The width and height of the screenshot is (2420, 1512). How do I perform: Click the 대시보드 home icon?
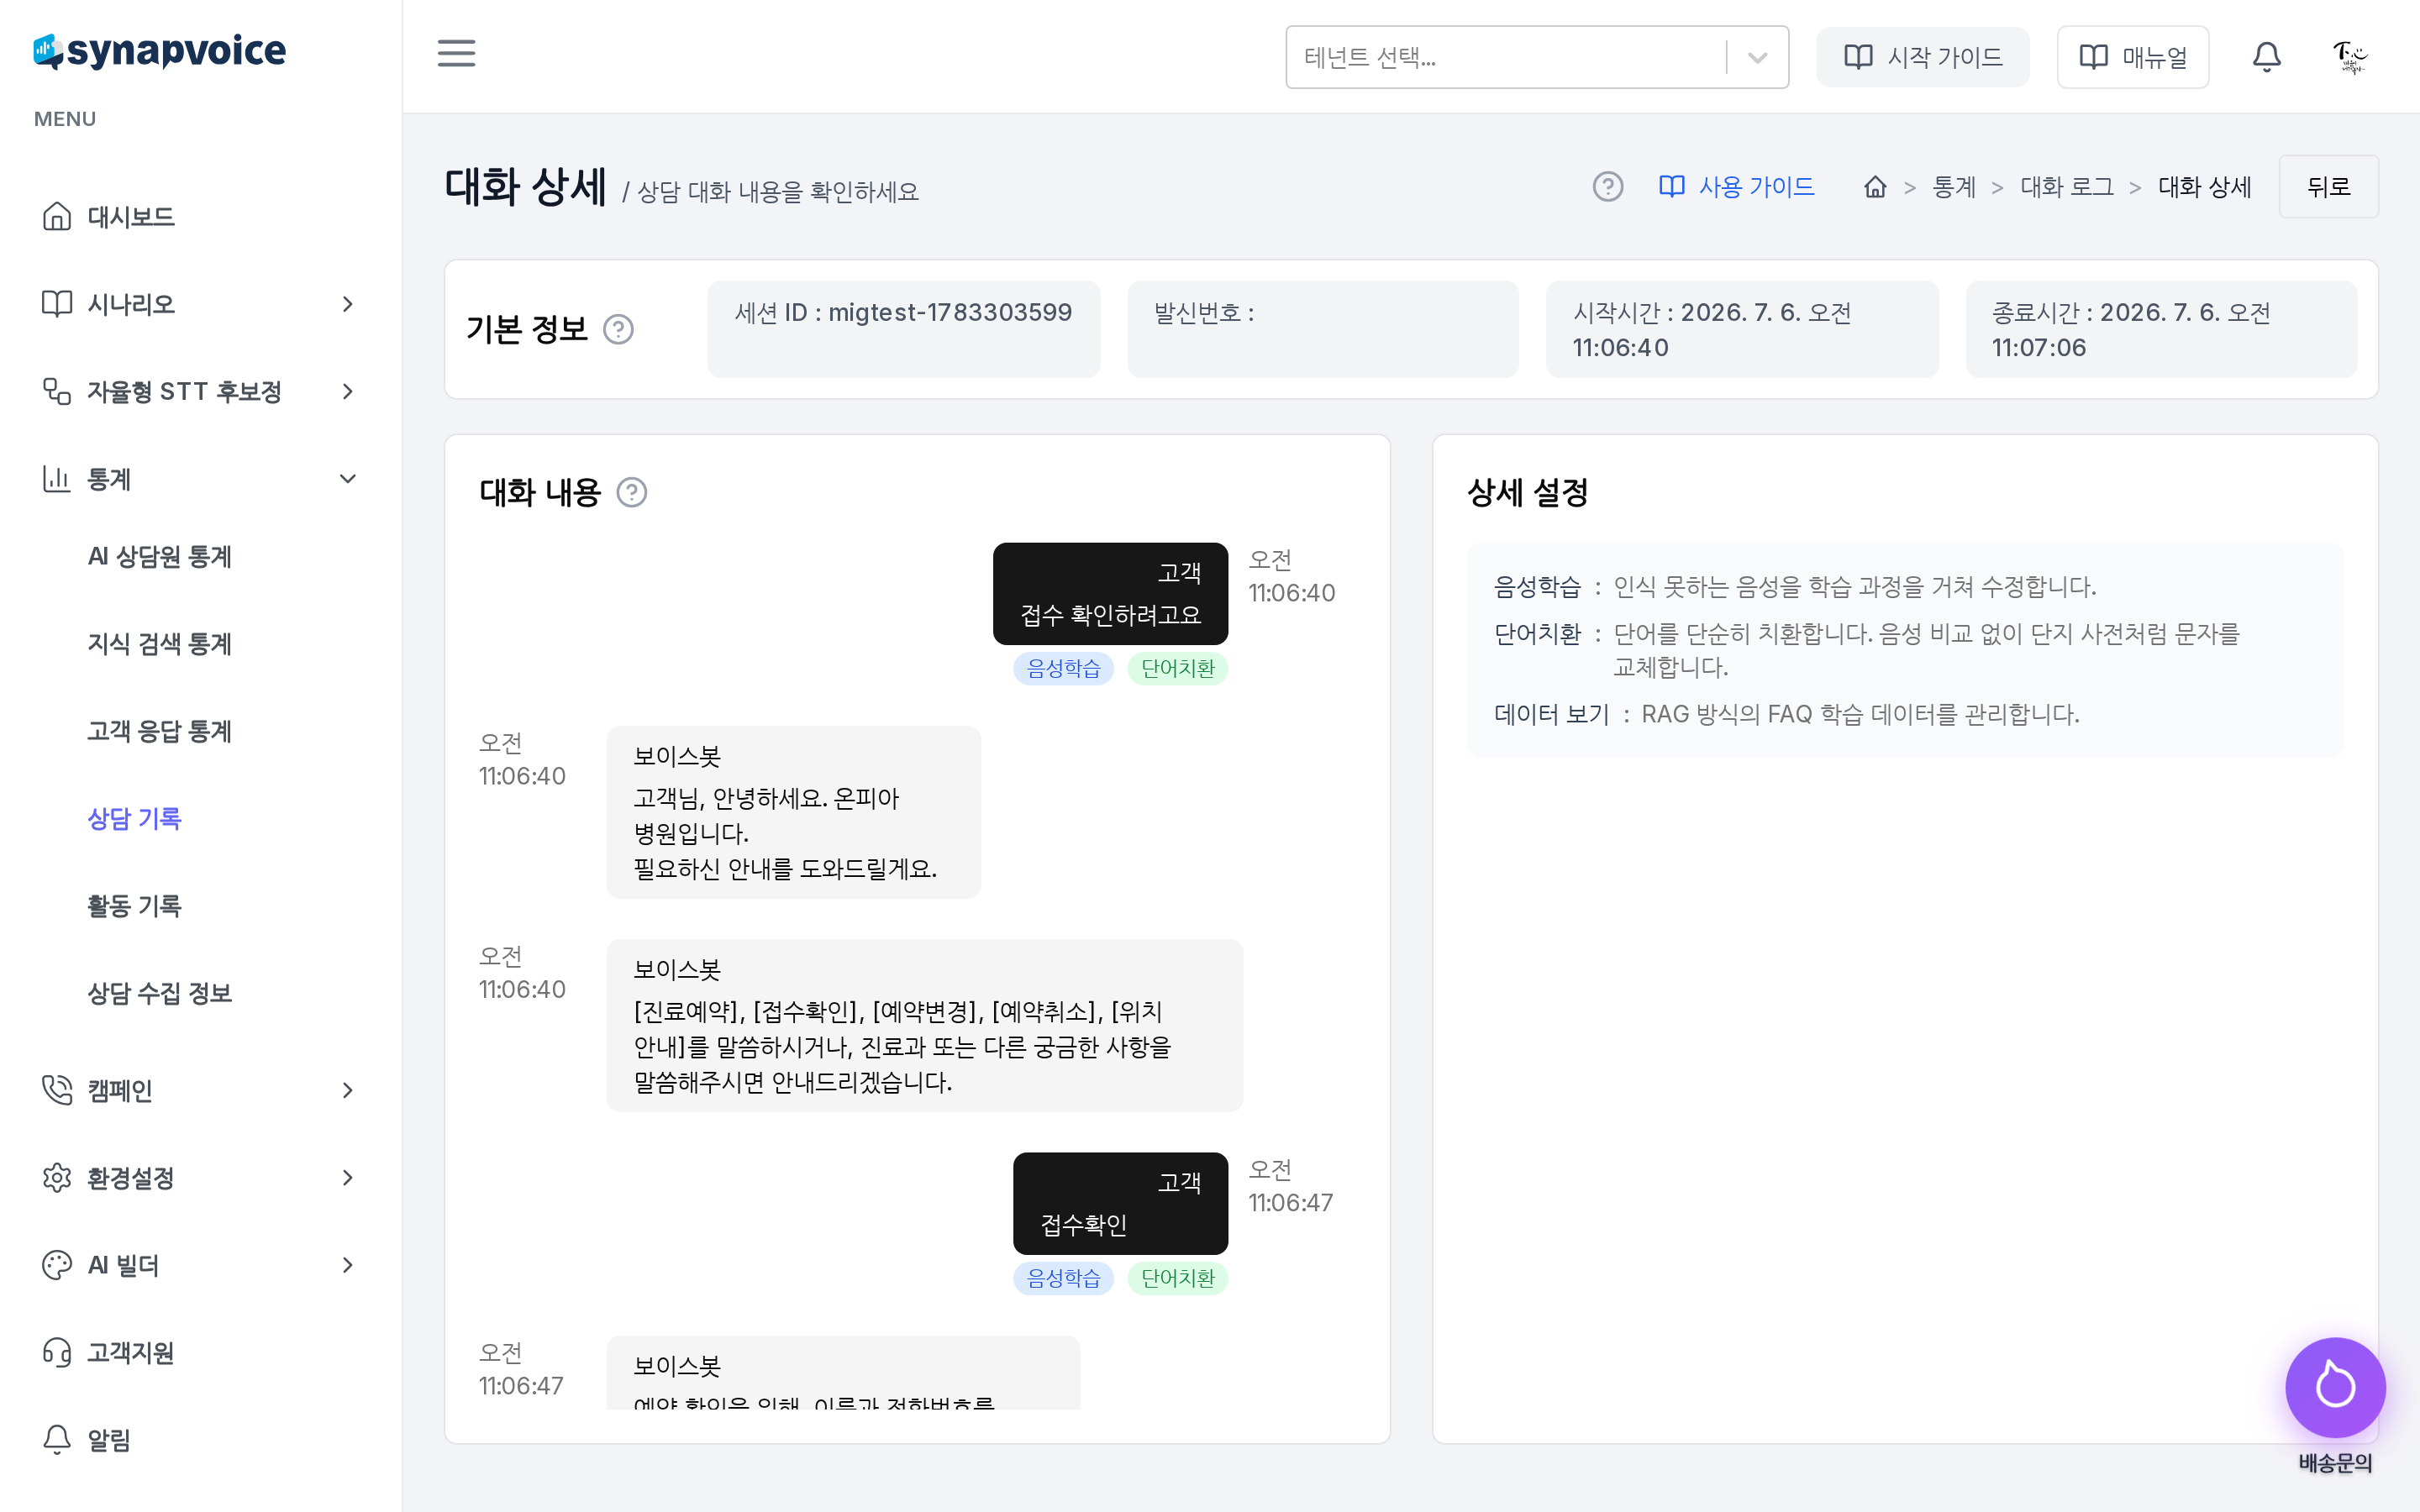coord(57,216)
